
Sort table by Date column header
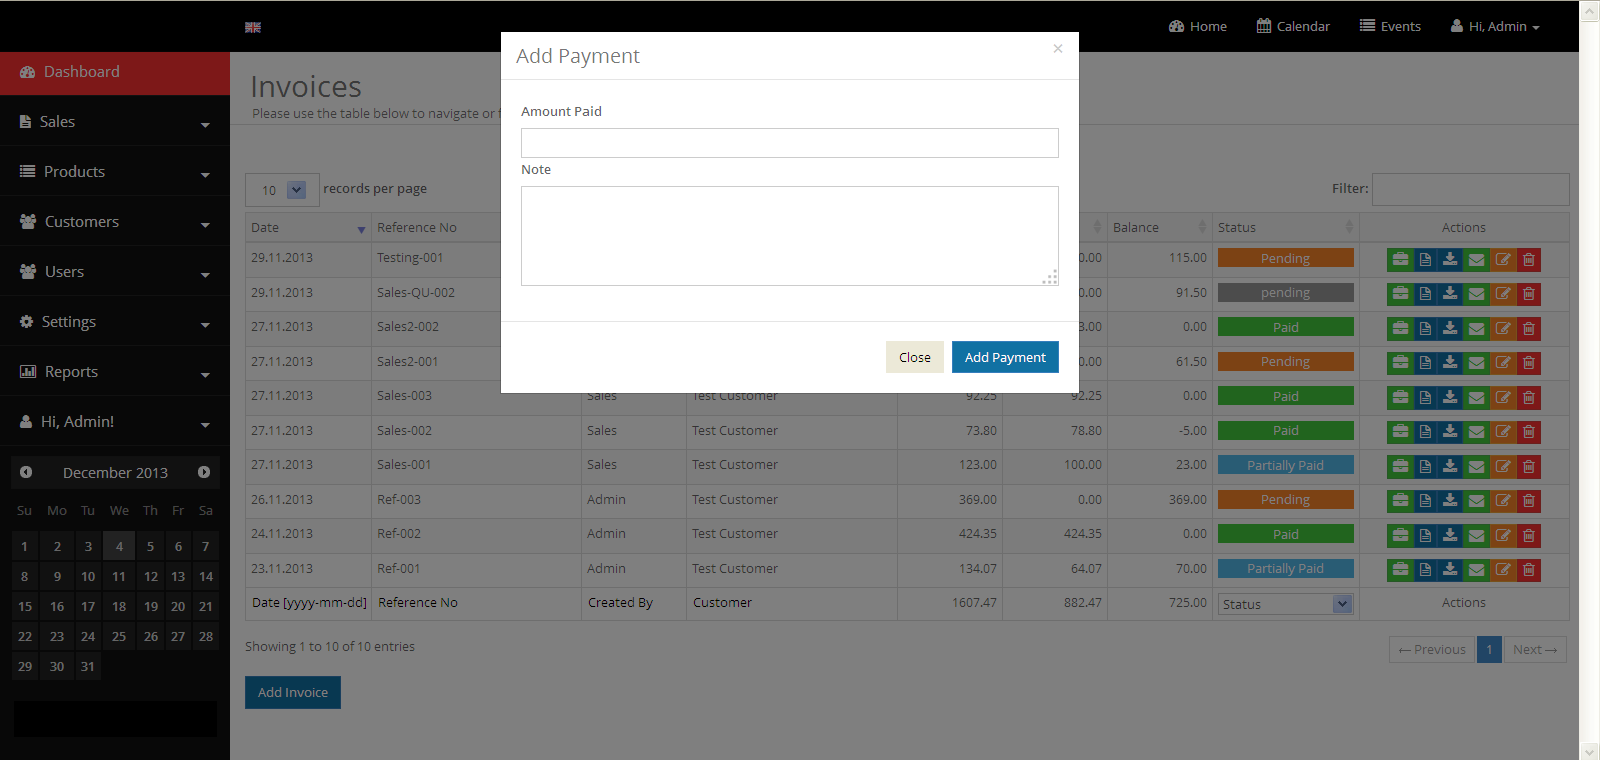[x=308, y=227]
